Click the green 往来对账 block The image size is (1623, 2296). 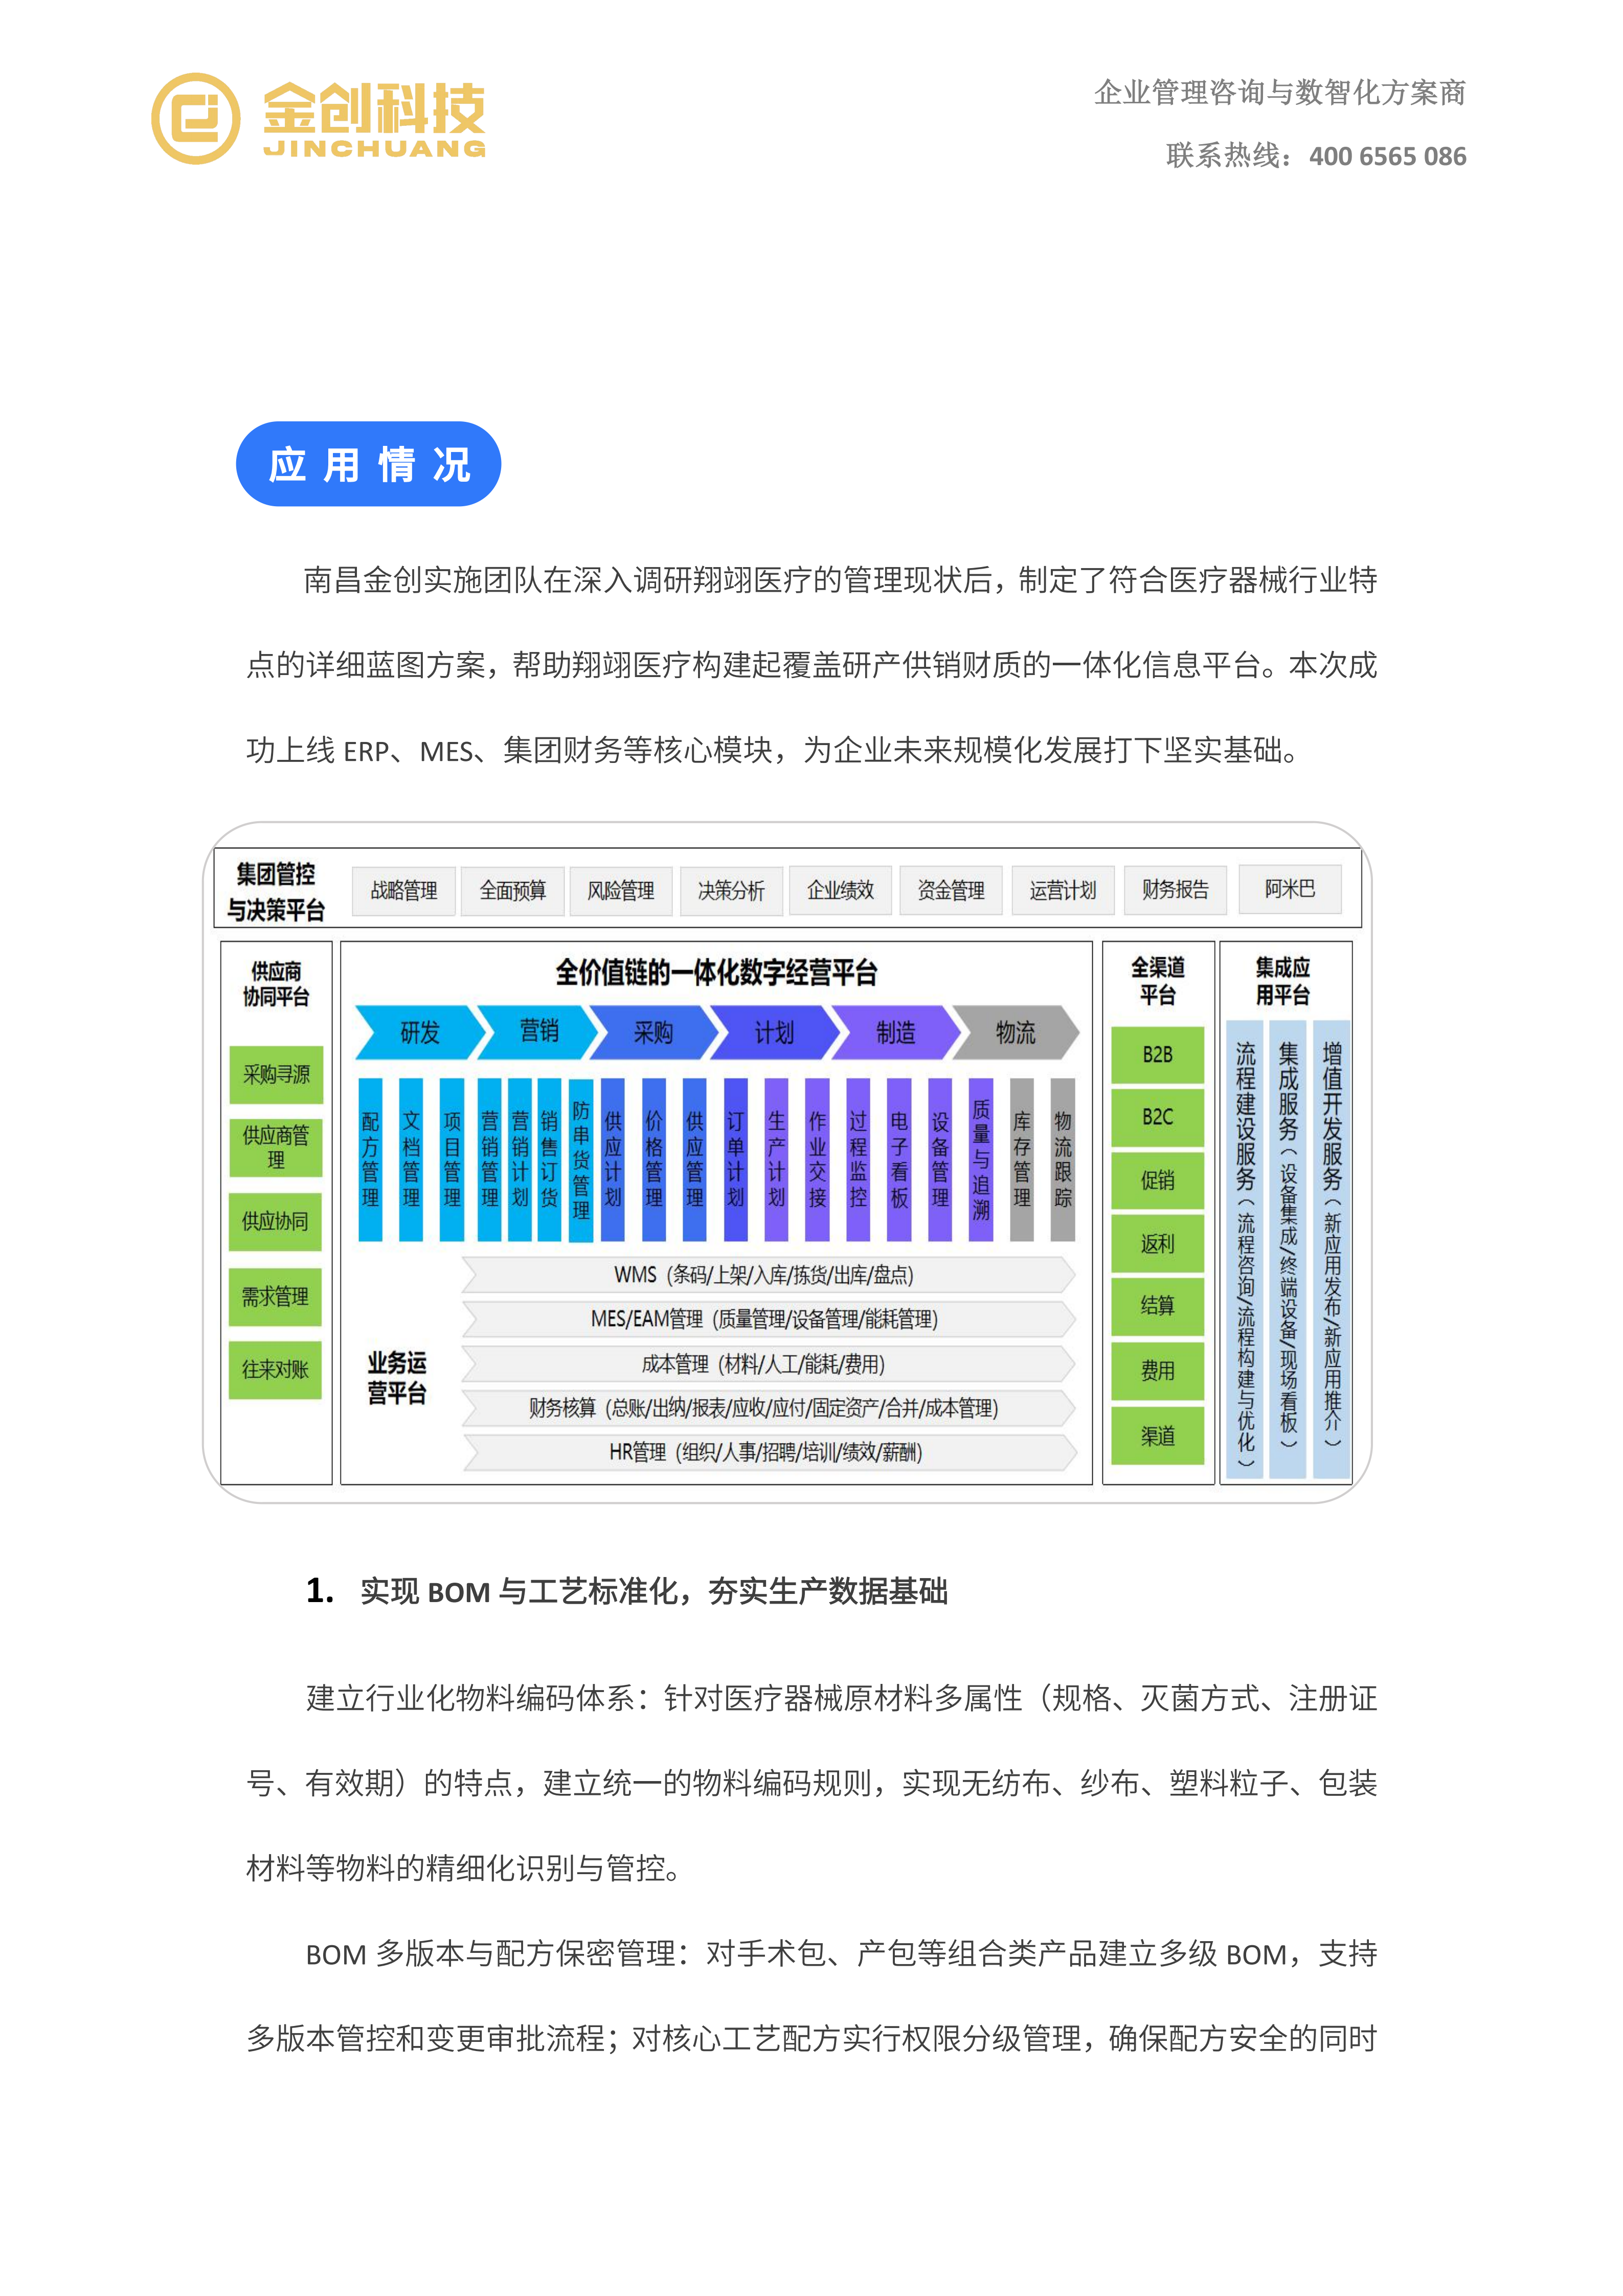pos(275,1369)
